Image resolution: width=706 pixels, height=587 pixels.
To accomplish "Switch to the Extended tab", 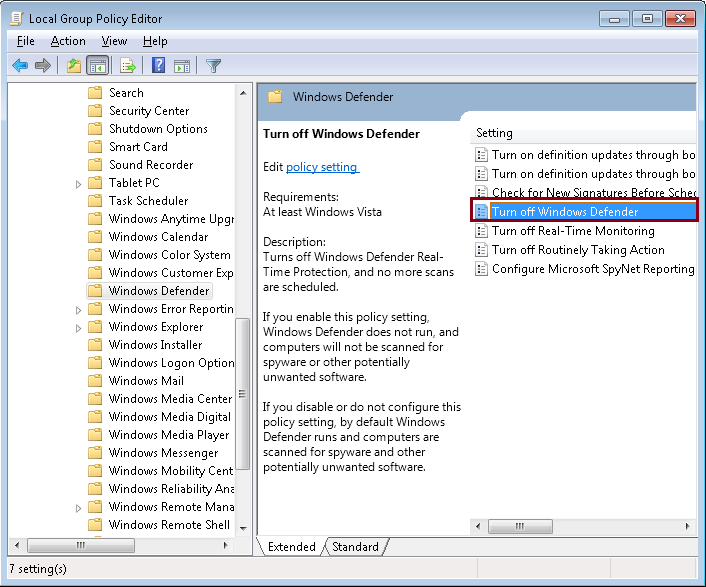I will click(x=291, y=546).
